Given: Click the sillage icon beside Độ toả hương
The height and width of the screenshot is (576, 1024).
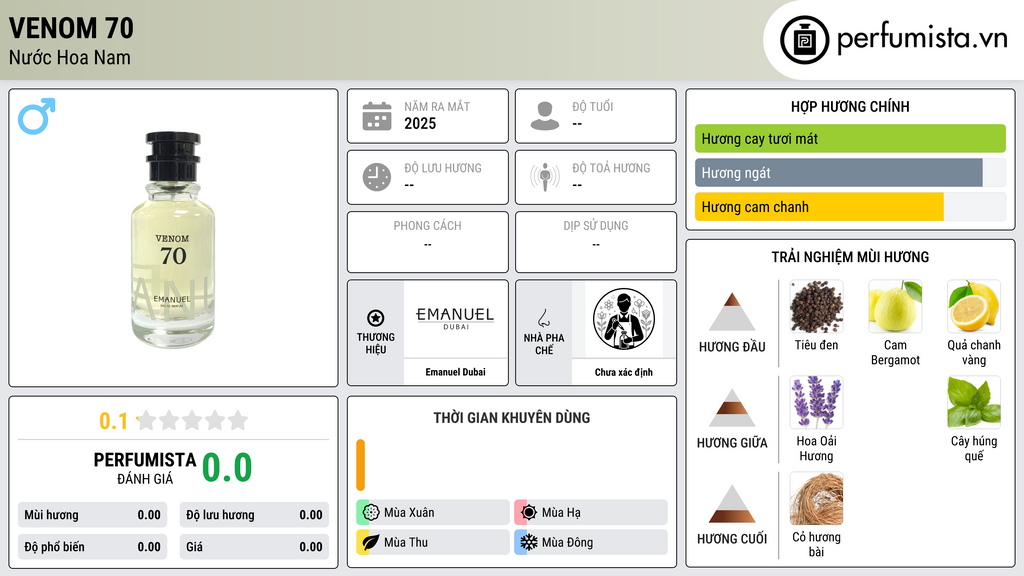Looking at the screenshot, I should (x=545, y=177).
